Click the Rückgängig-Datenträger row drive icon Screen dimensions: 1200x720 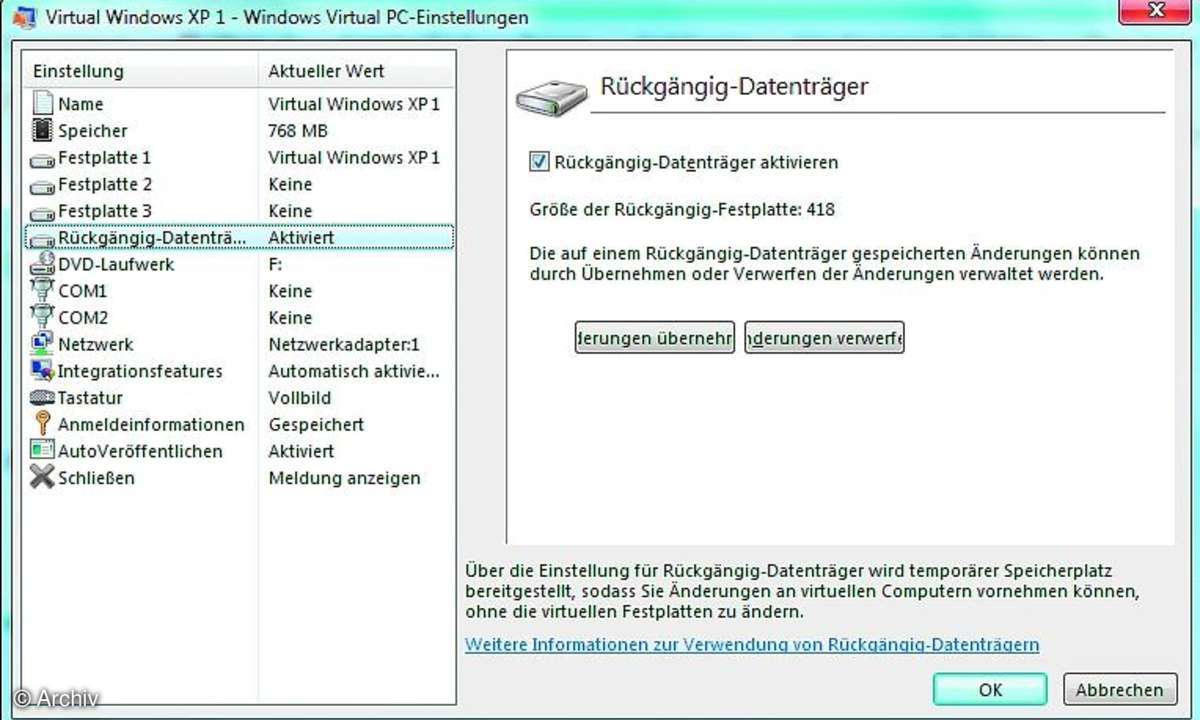click(x=42, y=239)
